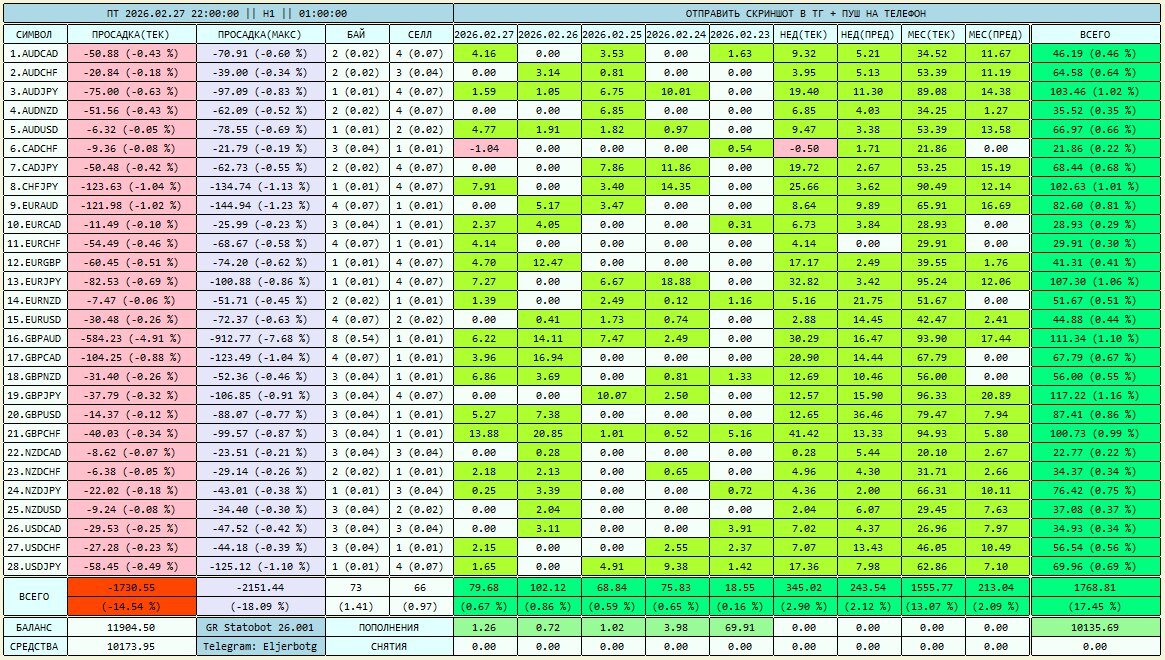Select the 3.AUDJPY symbol row
Image resolution: width=1165 pixels, height=660 pixels.
click(x=35, y=91)
